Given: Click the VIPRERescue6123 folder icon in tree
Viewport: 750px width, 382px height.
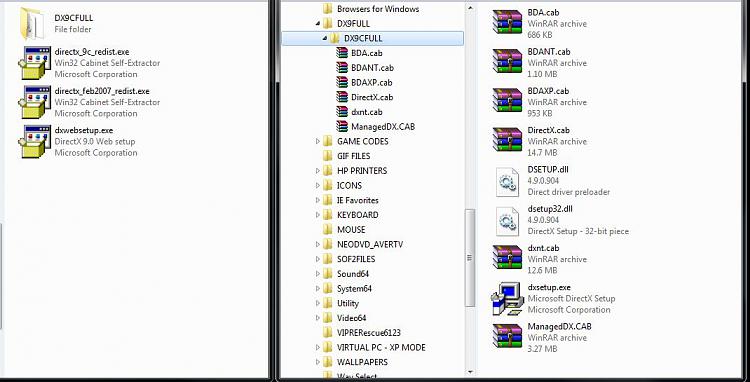Looking at the screenshot, I should (328, 333).
